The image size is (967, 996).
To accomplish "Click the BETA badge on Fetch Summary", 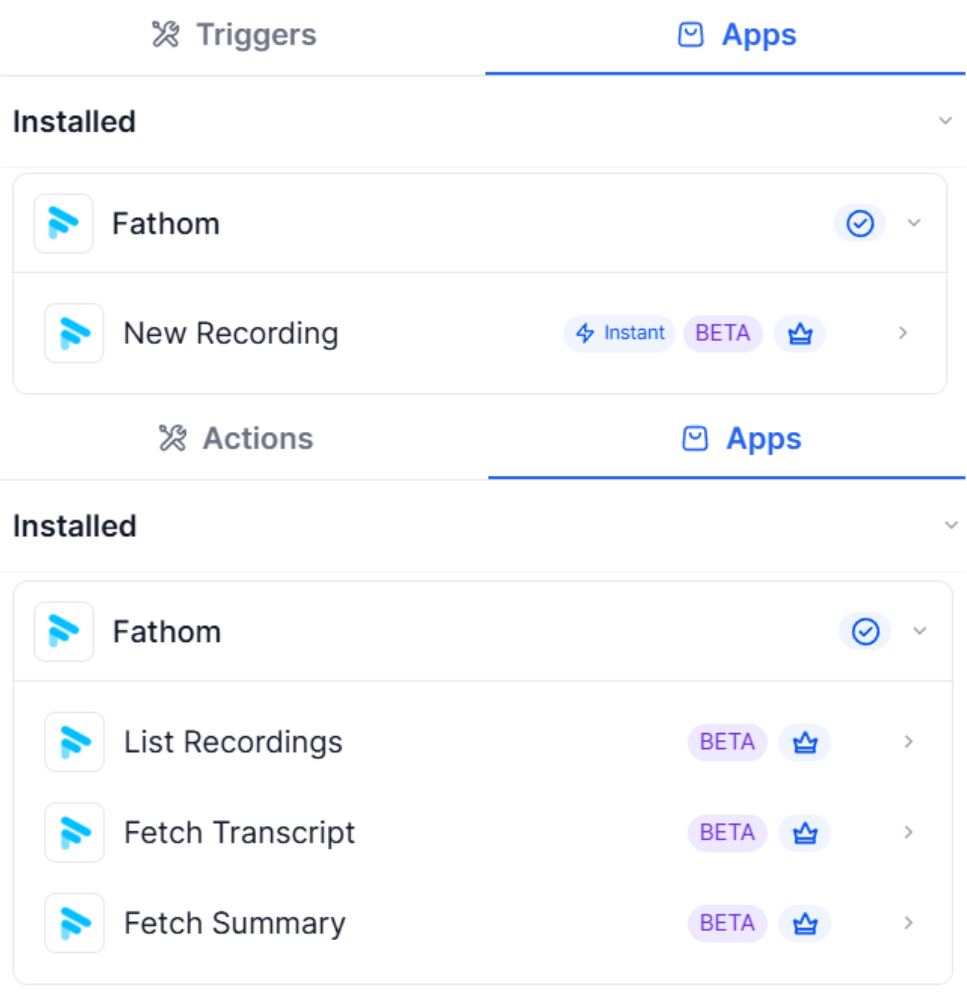I will tap(727, 924).
